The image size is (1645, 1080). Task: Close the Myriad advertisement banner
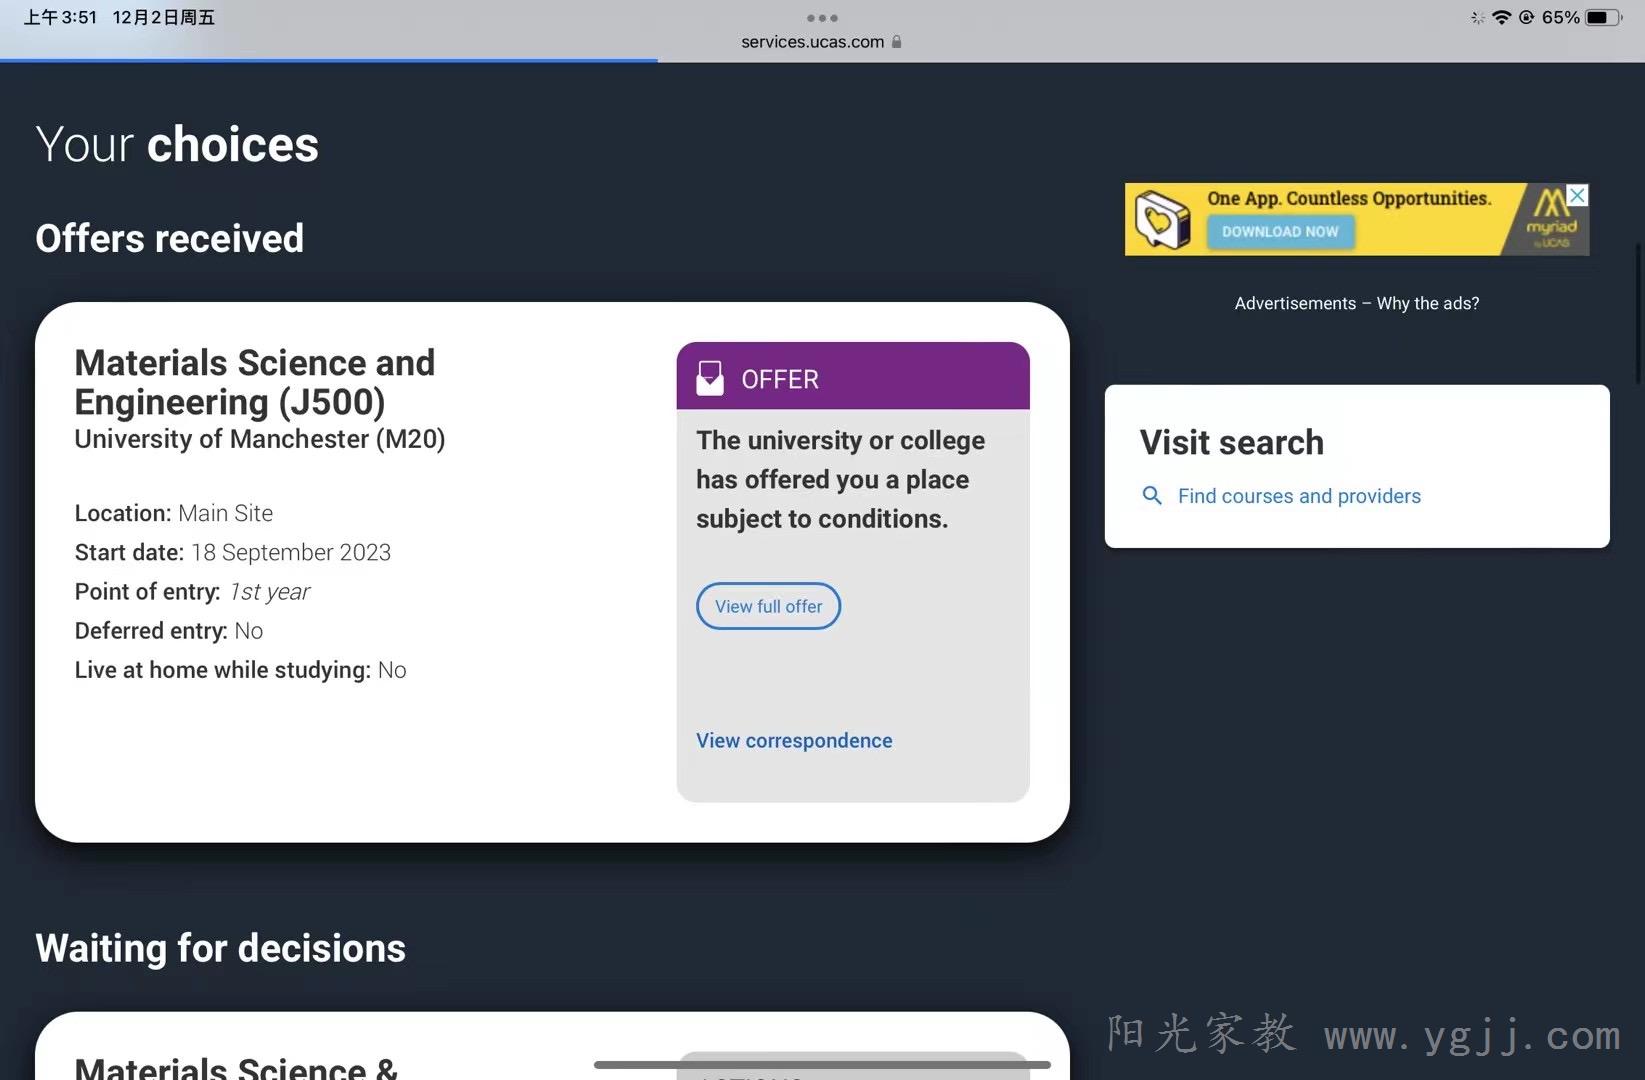(x=1577, y=195)
